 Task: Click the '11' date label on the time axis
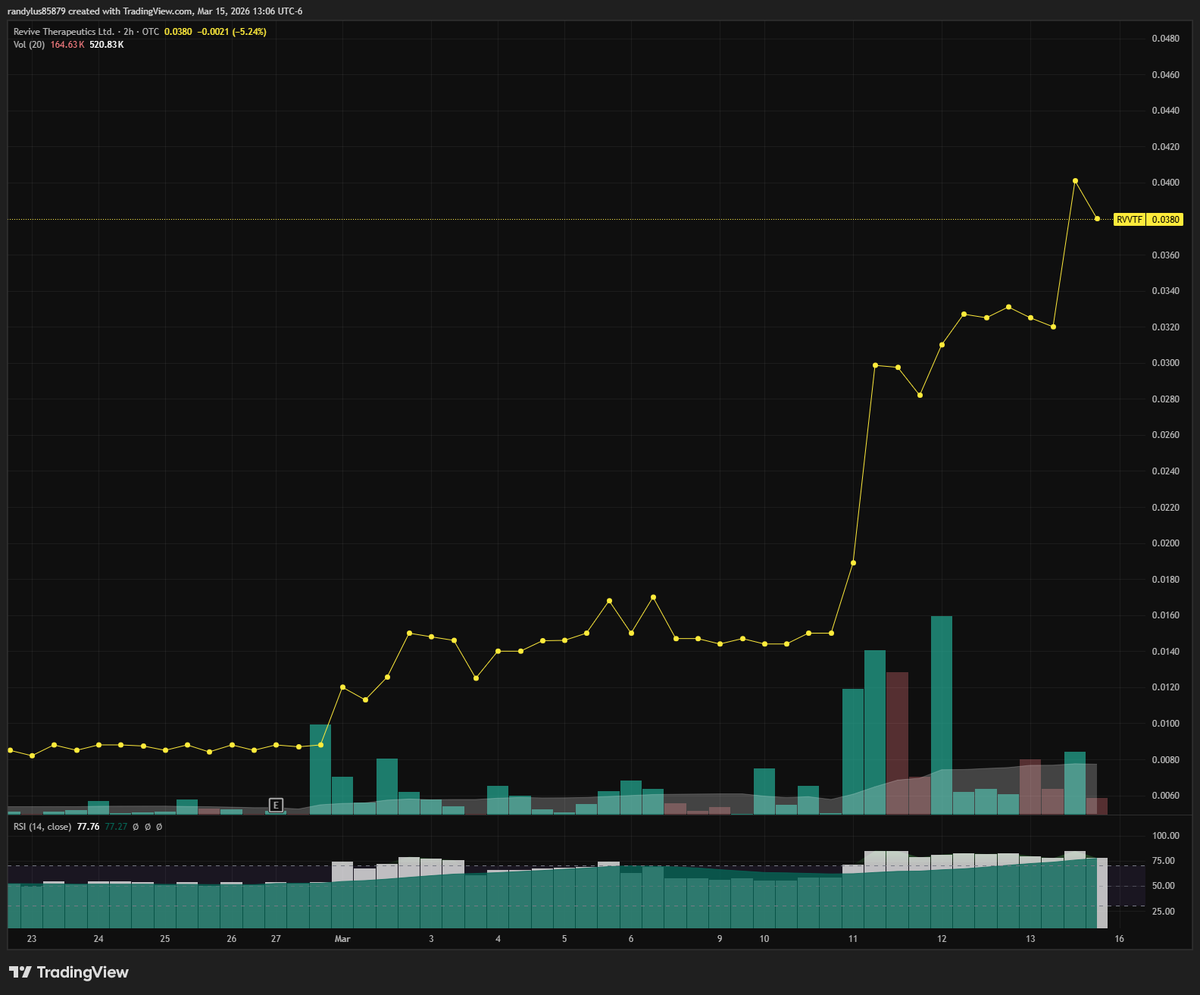coord(853,939)
